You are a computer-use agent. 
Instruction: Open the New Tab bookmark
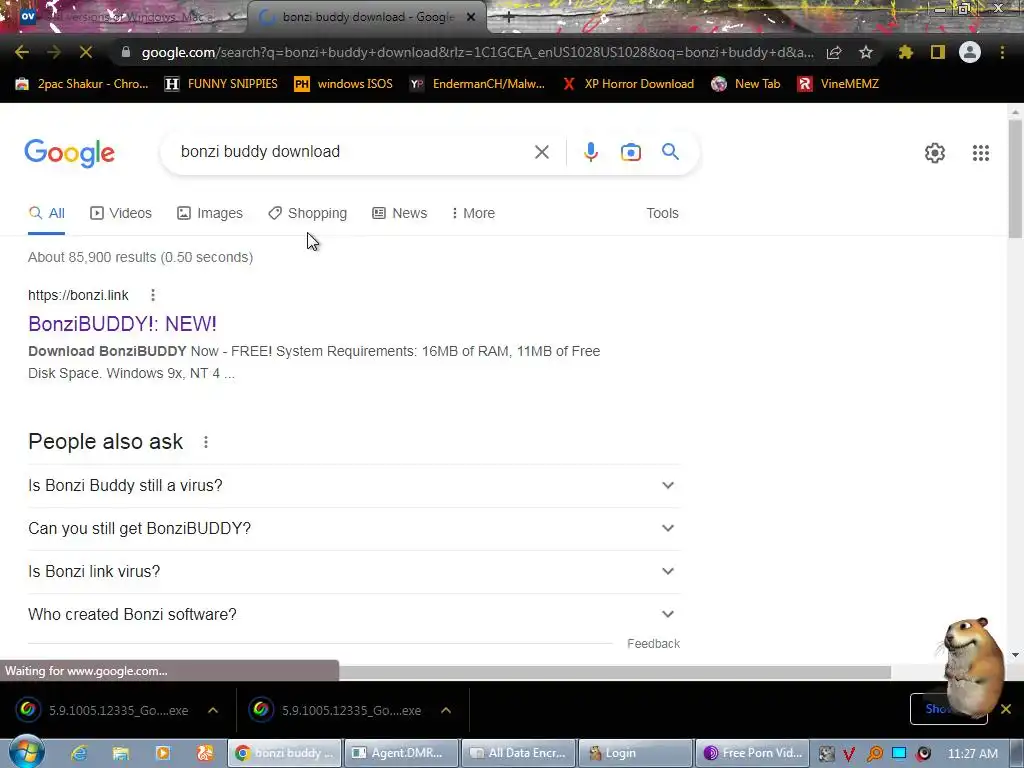tap(746, 84)
